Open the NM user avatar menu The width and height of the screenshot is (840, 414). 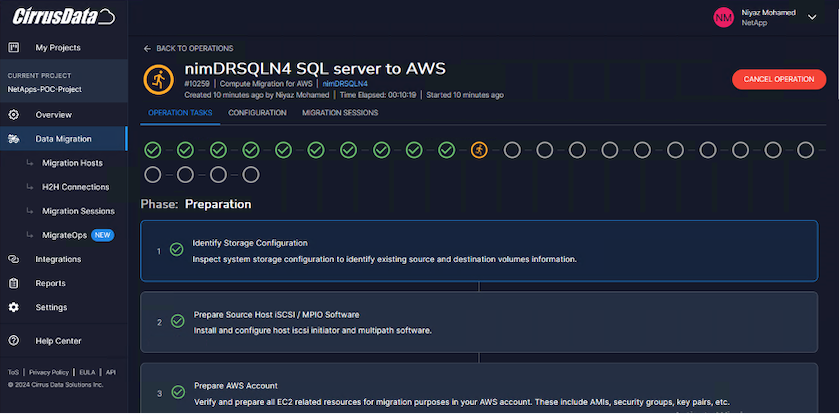point(723,16)
